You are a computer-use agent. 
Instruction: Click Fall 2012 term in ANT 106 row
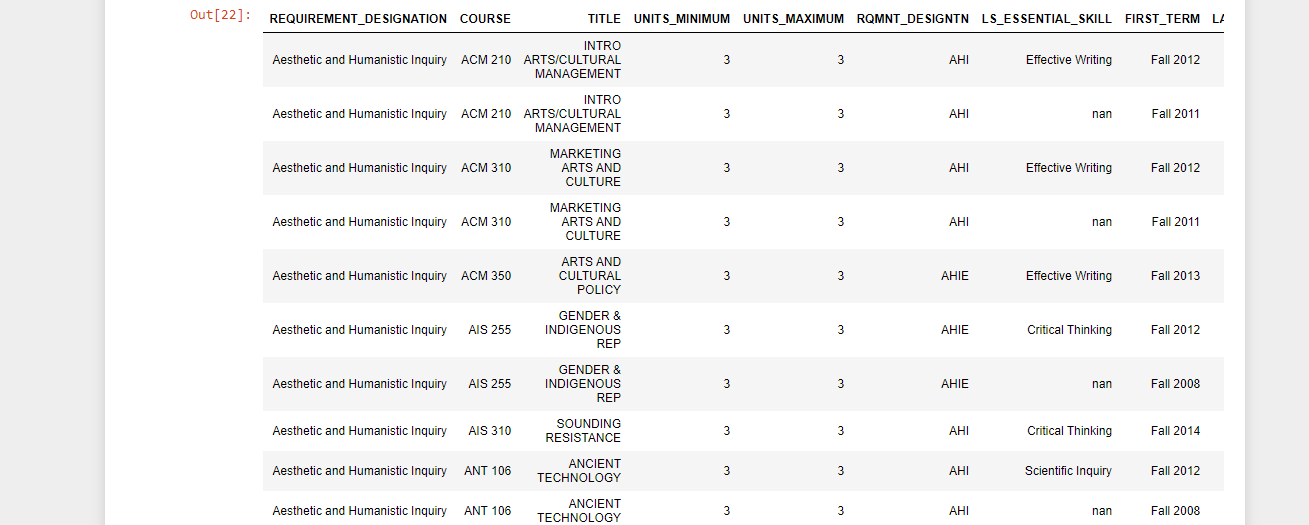point(1175,471)
